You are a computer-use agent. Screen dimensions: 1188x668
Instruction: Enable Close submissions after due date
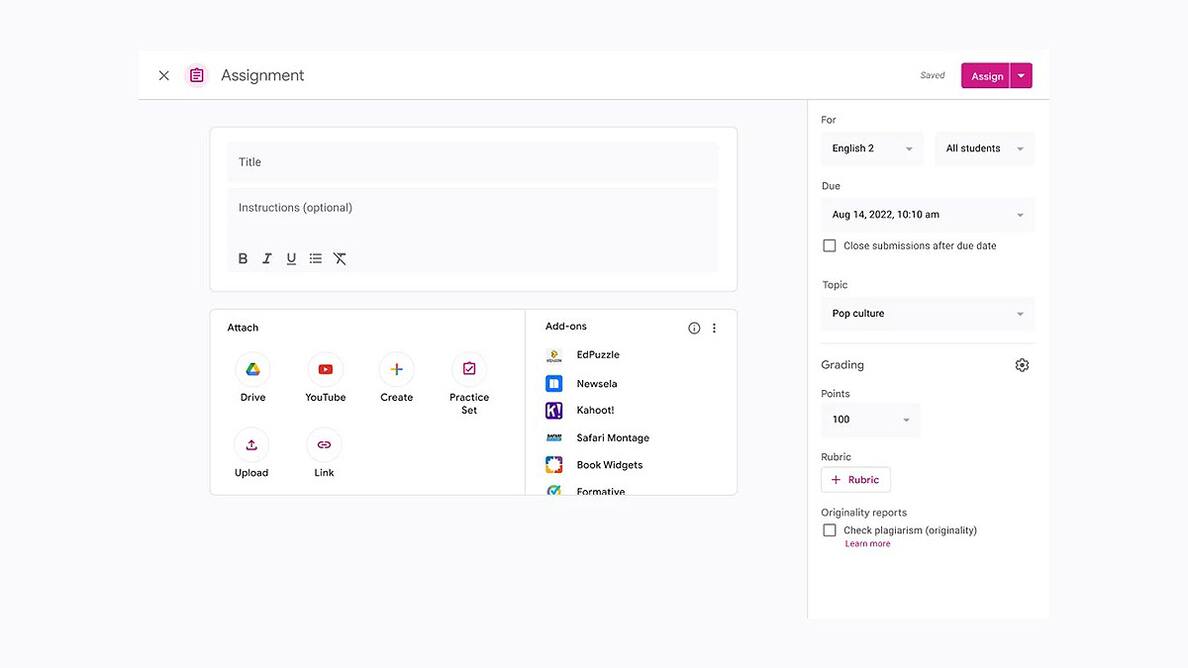(829, 246)
